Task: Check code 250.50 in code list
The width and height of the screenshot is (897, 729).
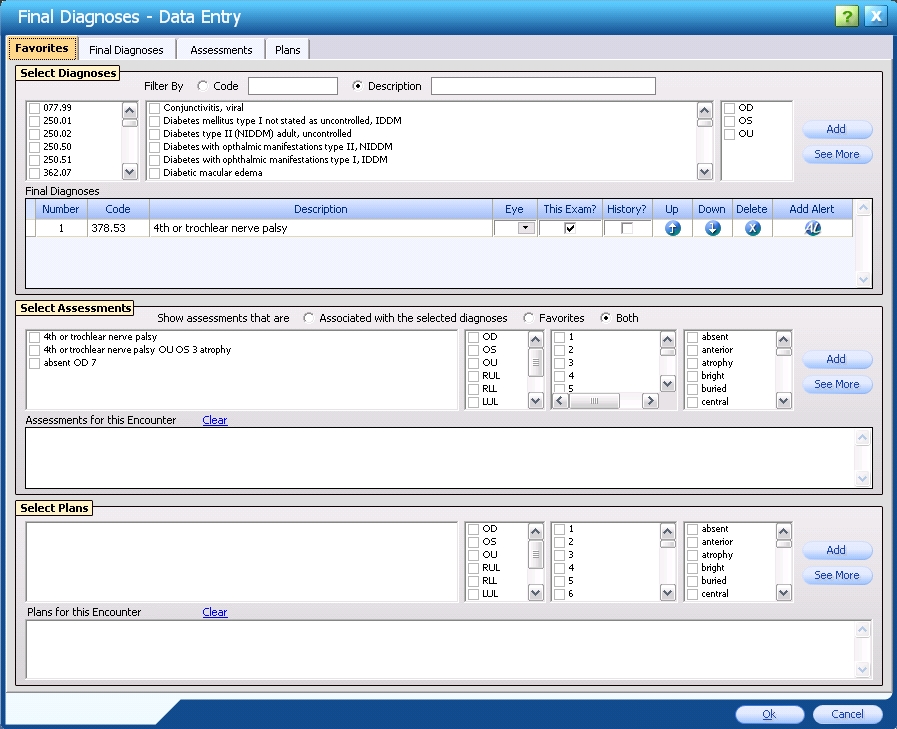Action: click(x=35, y=147)
